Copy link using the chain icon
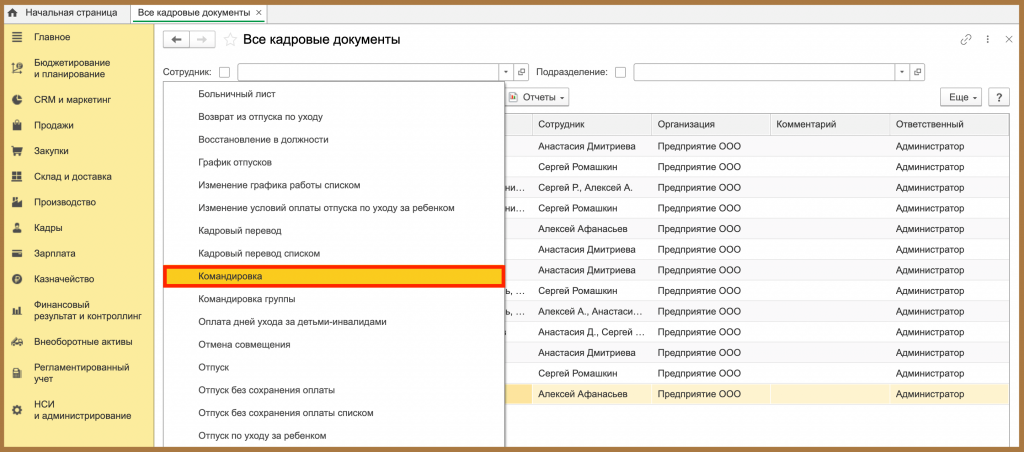This screenshot has width=1024, height=452. point(966,40)
